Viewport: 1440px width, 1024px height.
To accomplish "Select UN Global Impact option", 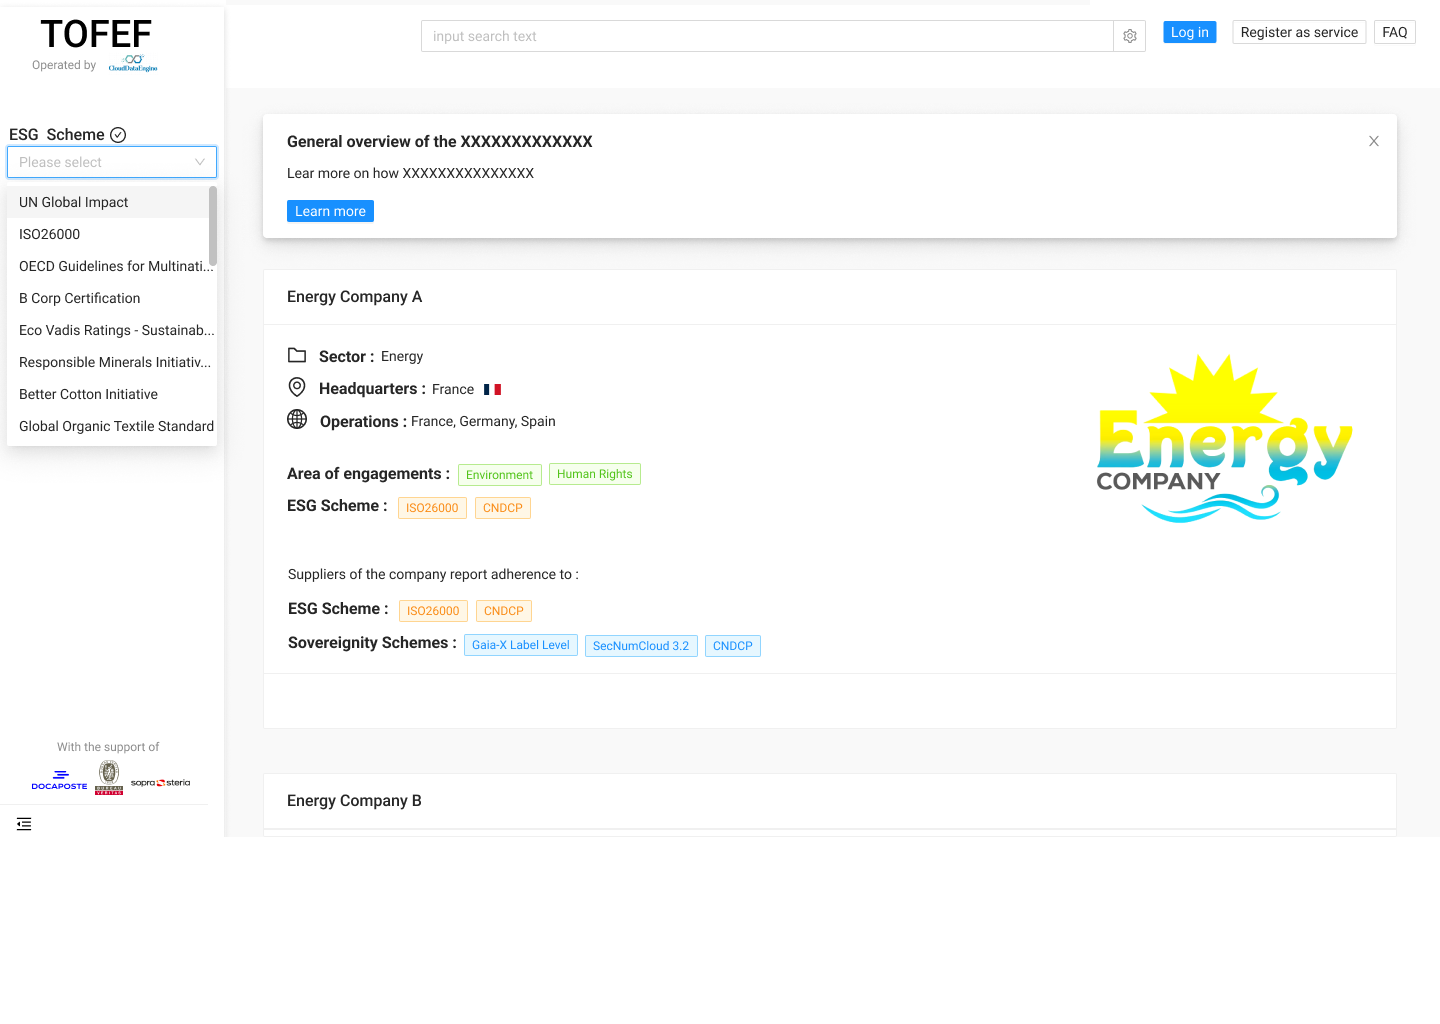I will point(74,202).
